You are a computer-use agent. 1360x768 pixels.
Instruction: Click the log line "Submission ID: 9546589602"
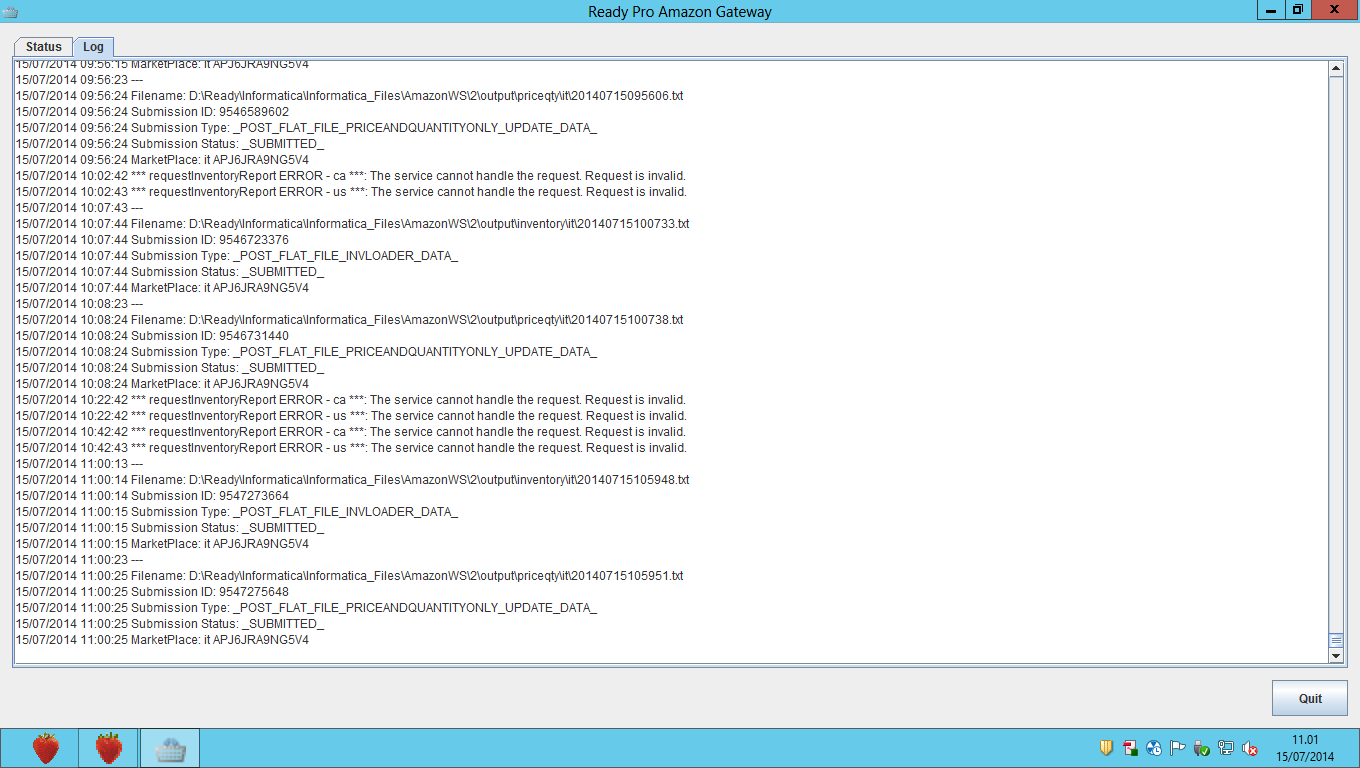152,112
